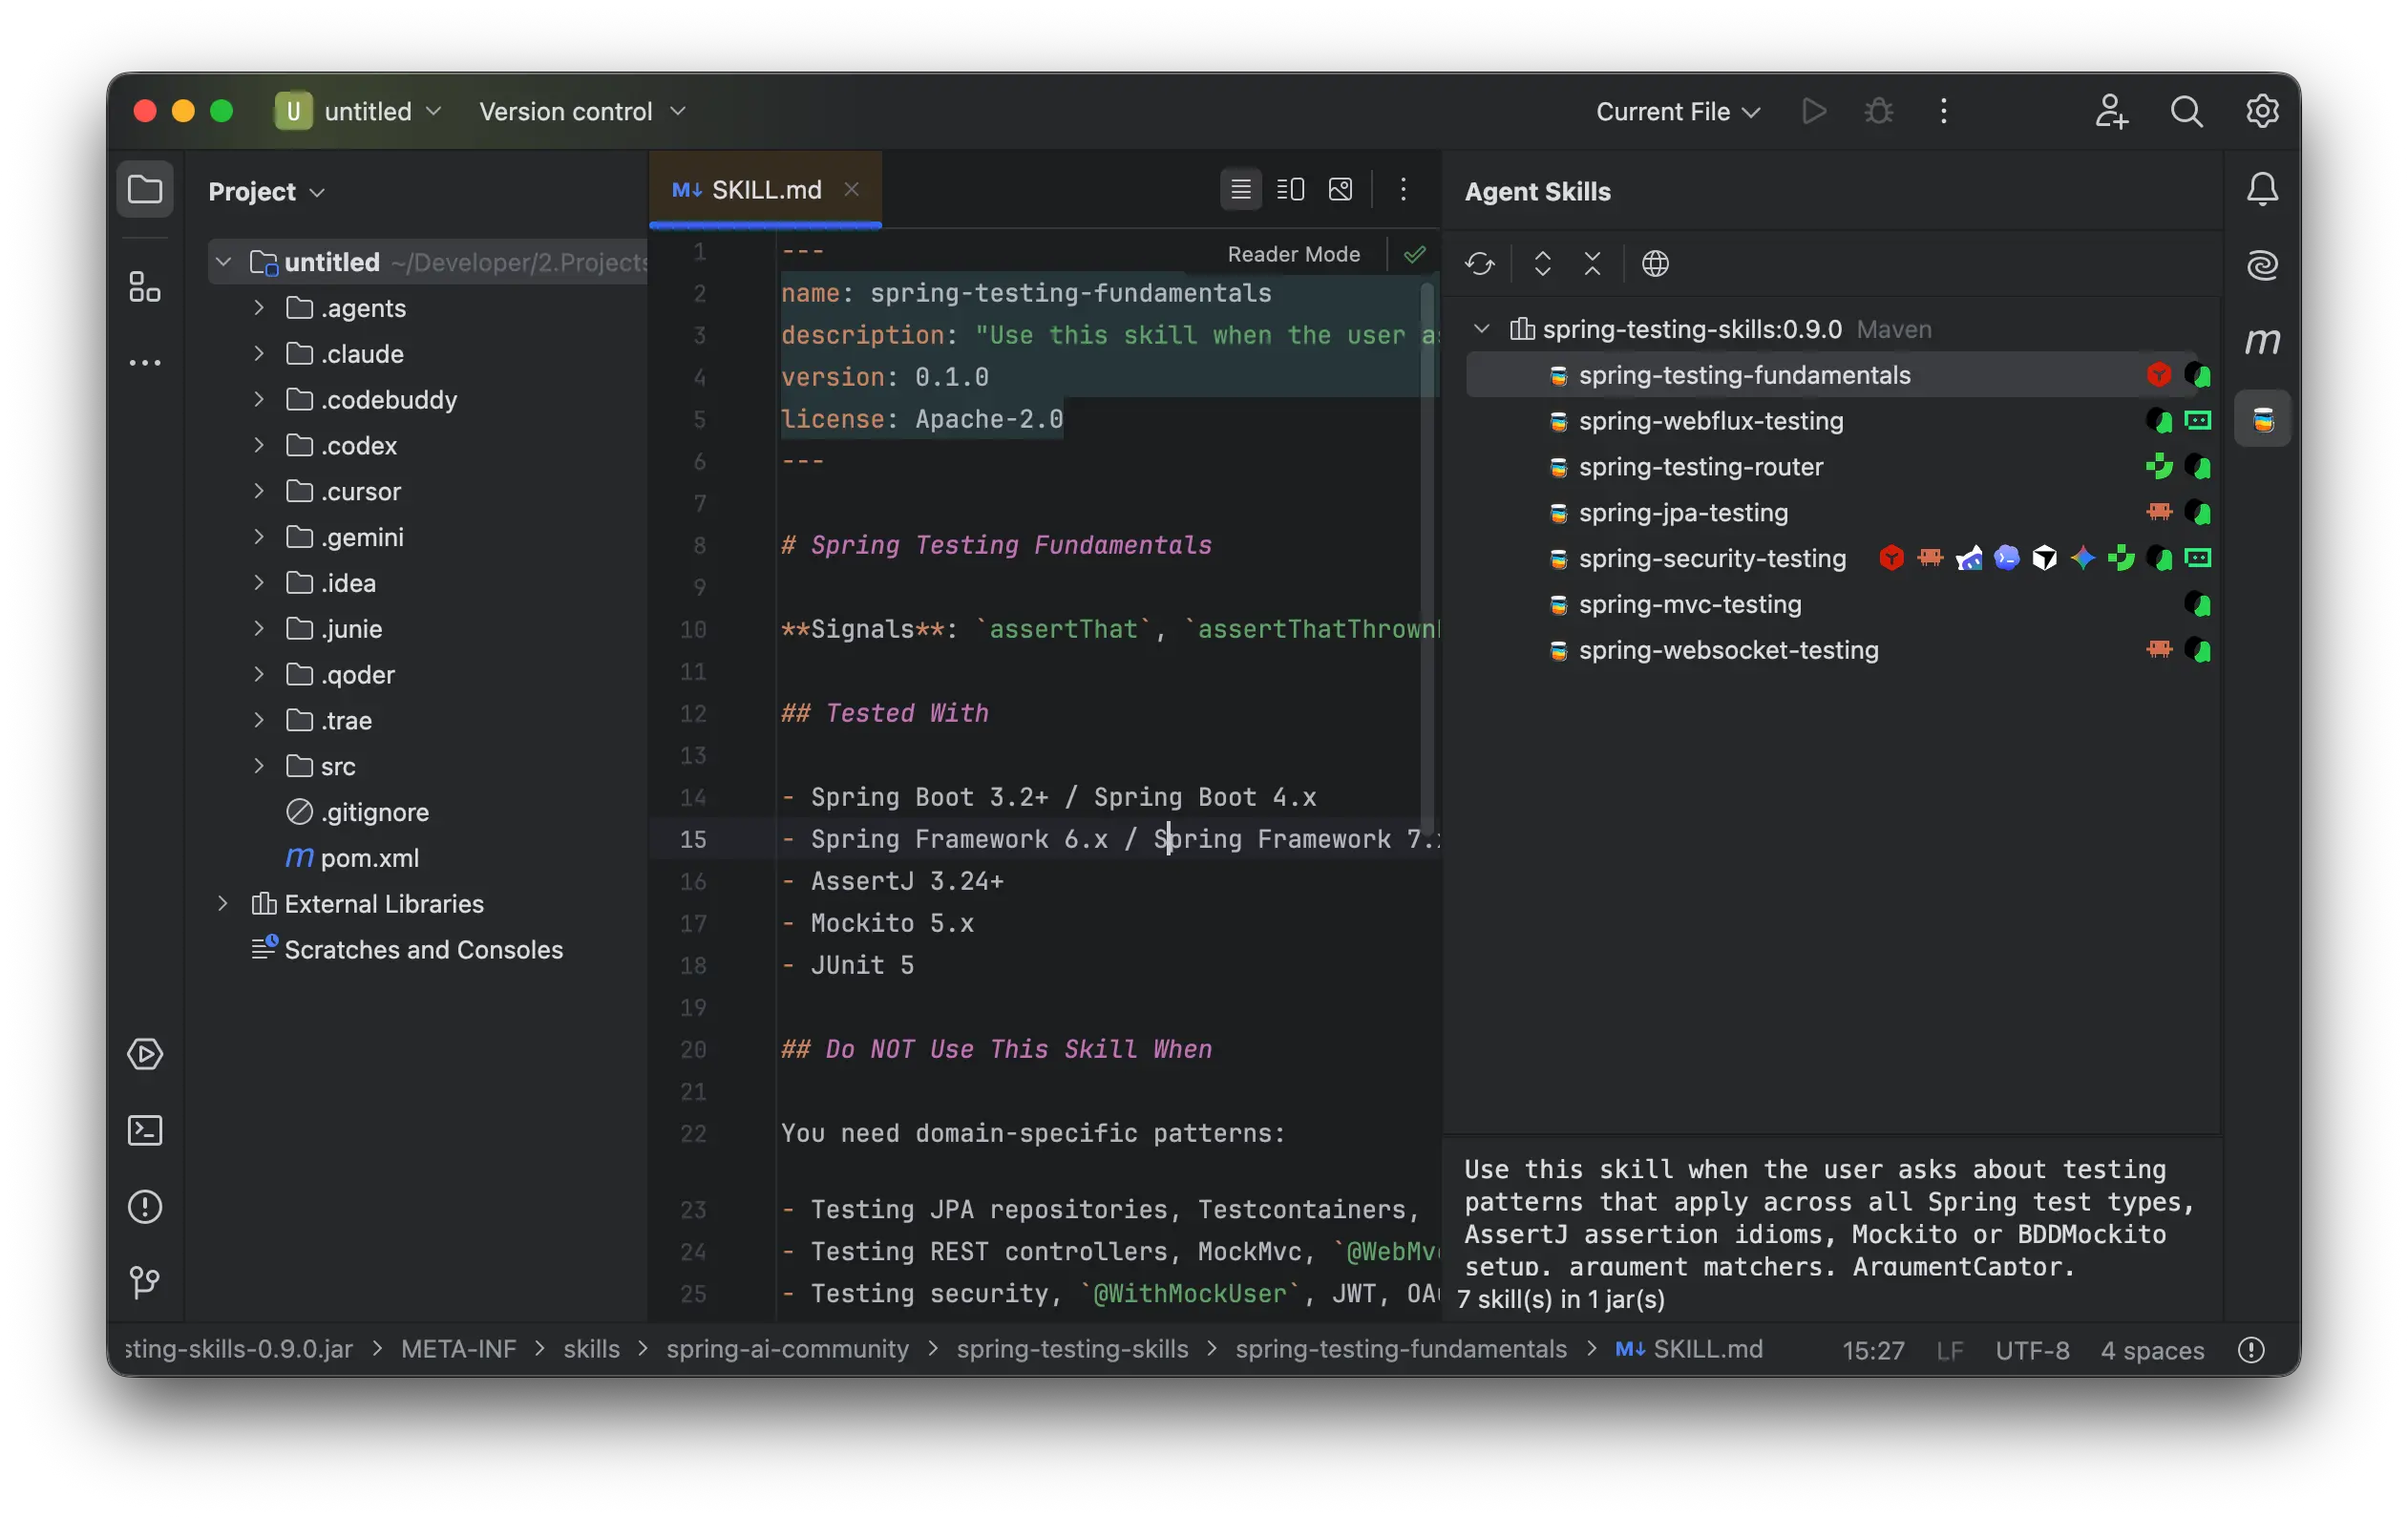Open the toolbar more actions menu
The image size is (2408, 1518).
point(1944,111)
